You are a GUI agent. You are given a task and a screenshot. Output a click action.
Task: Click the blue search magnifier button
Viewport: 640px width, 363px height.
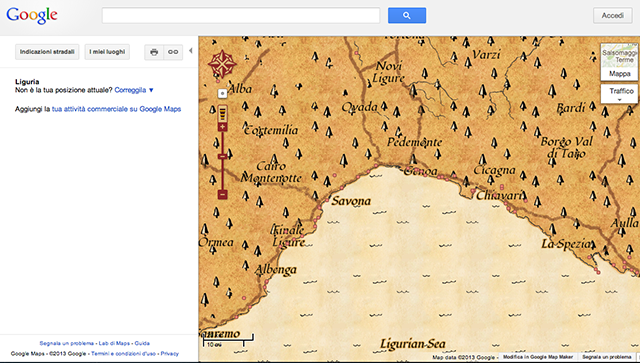pos(407,16)
